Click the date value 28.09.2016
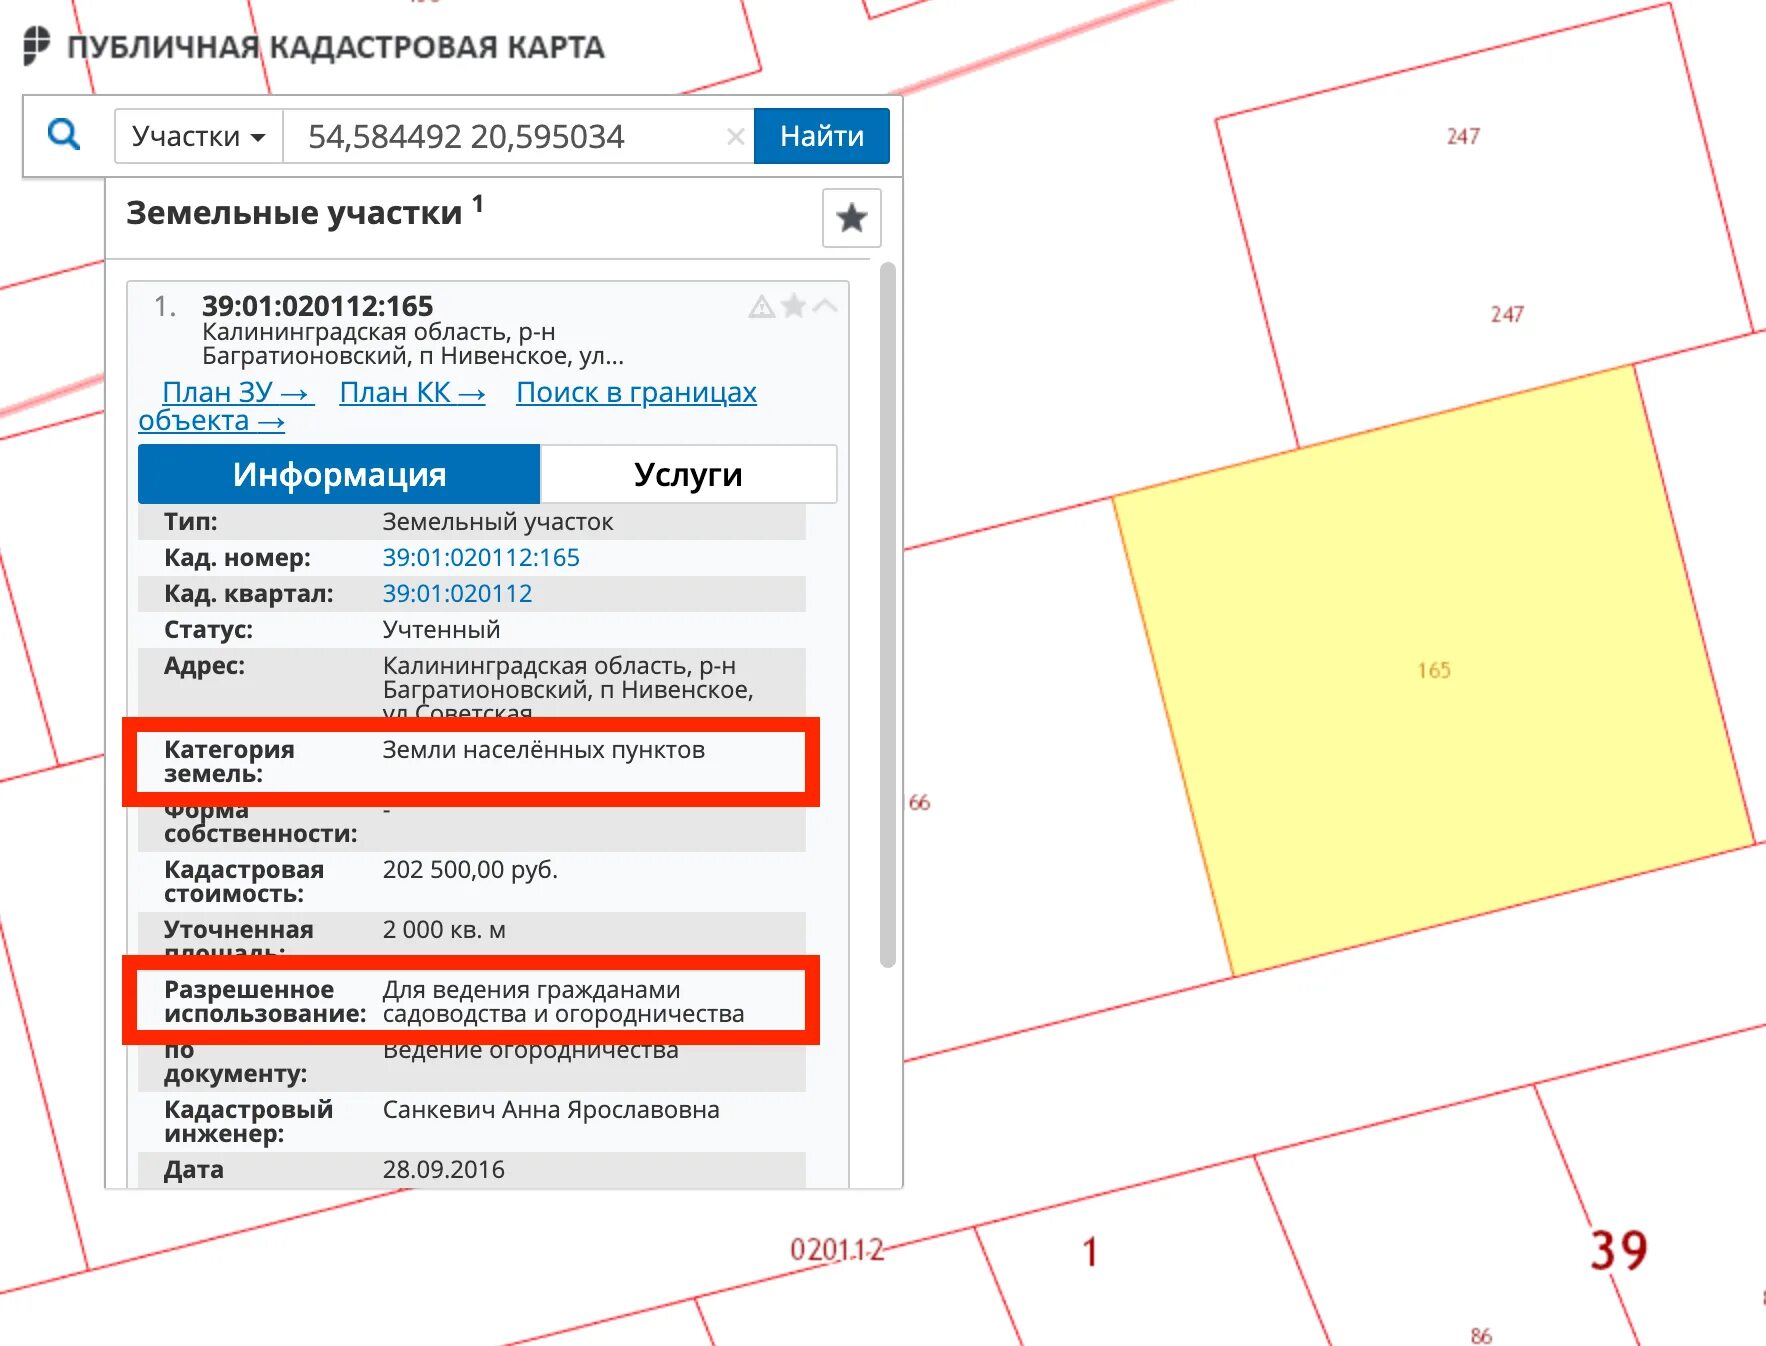 pos(443,1169)
